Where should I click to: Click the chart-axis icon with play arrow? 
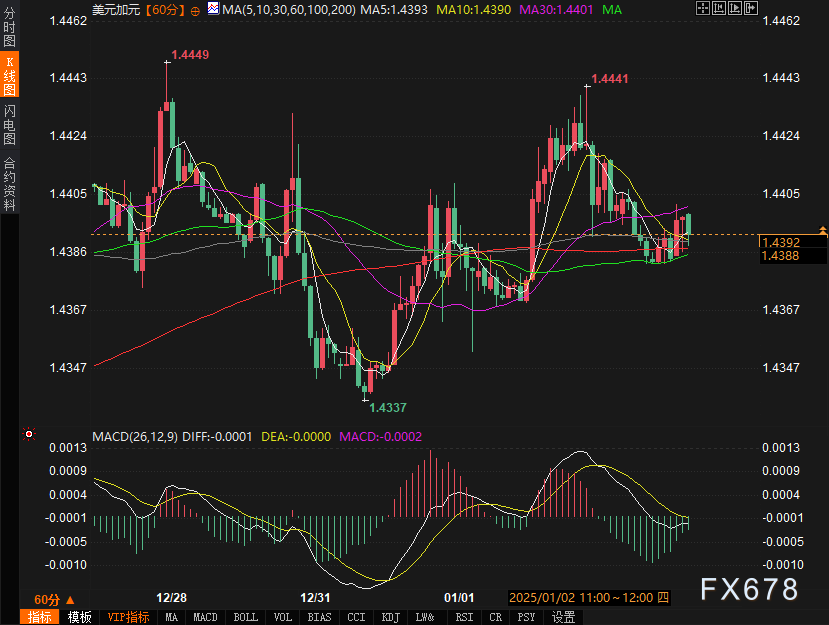(x=735, y=8)
